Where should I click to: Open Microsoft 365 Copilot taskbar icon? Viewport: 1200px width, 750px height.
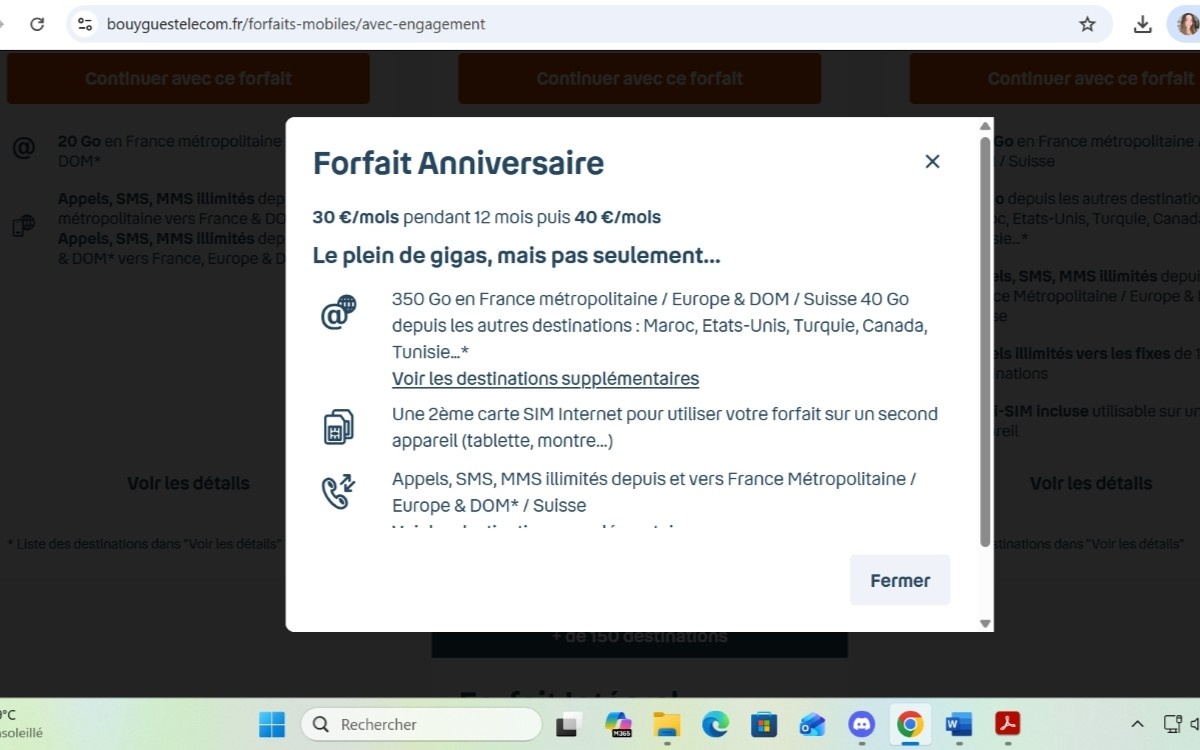(x=618, y=724)
